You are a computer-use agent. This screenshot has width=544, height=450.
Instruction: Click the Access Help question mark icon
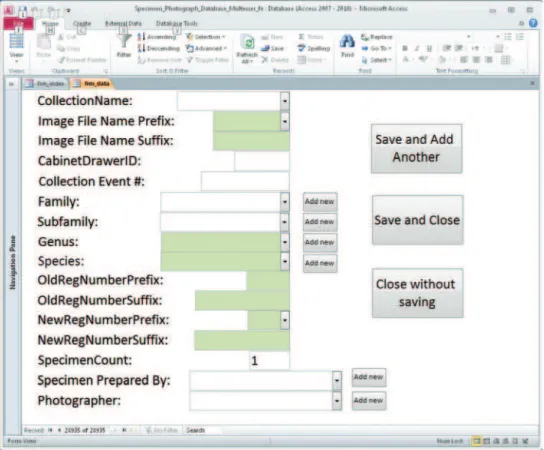pos(533,23)
